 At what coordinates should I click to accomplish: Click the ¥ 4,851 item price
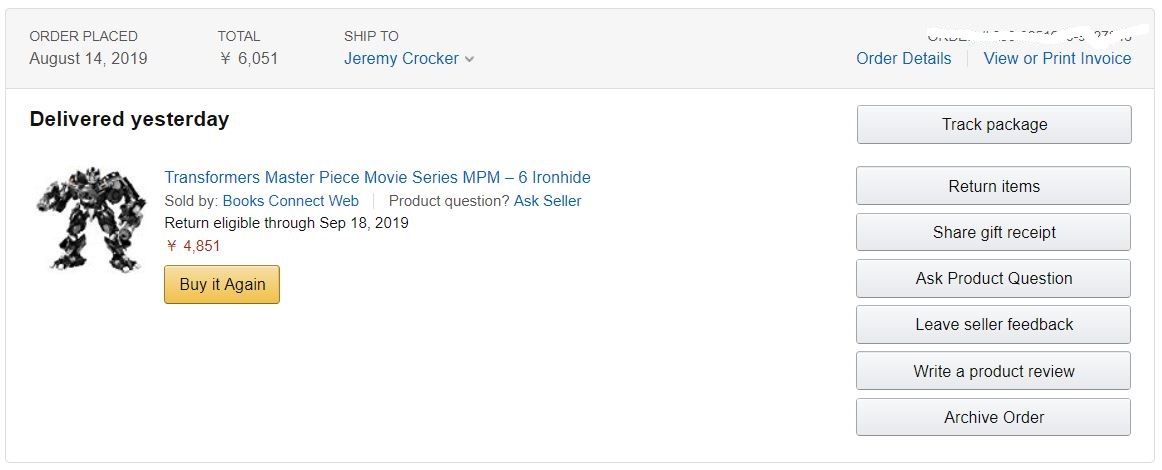[x=193, y=245]
